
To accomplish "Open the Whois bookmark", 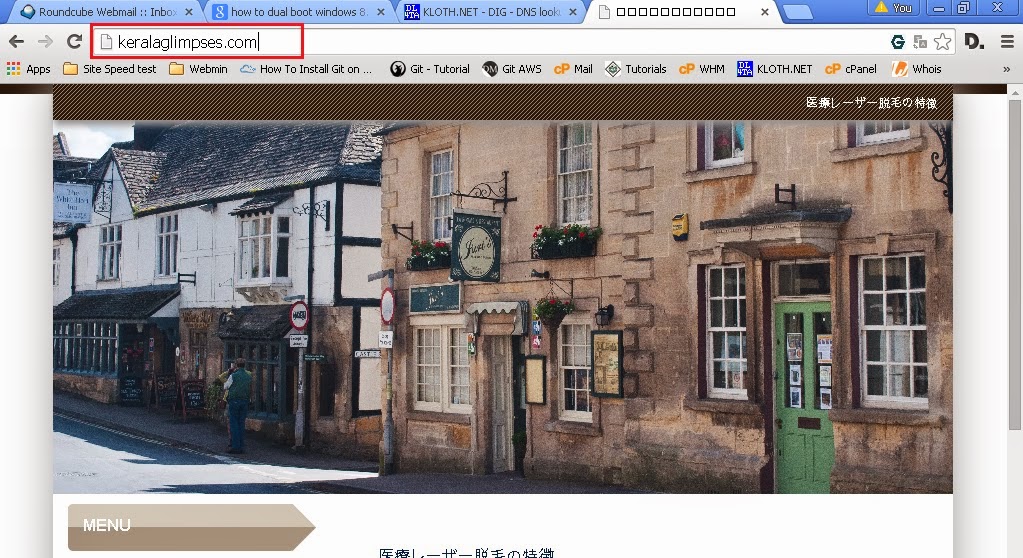I will [x=917, y=69].
